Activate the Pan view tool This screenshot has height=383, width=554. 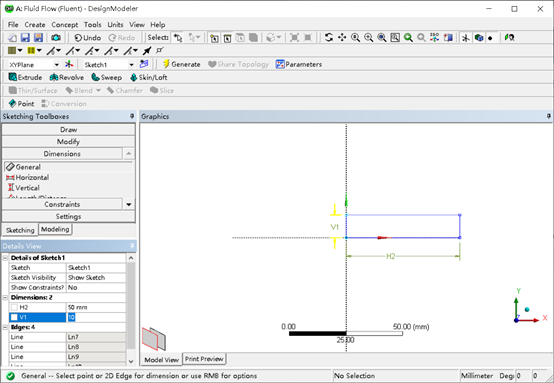342,37
